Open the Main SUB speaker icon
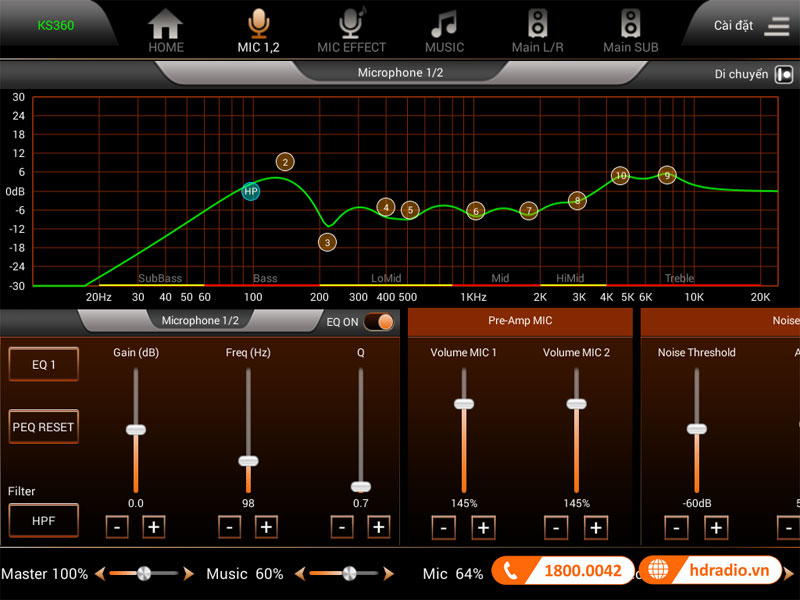800x600 pixels. pos(630,24)
